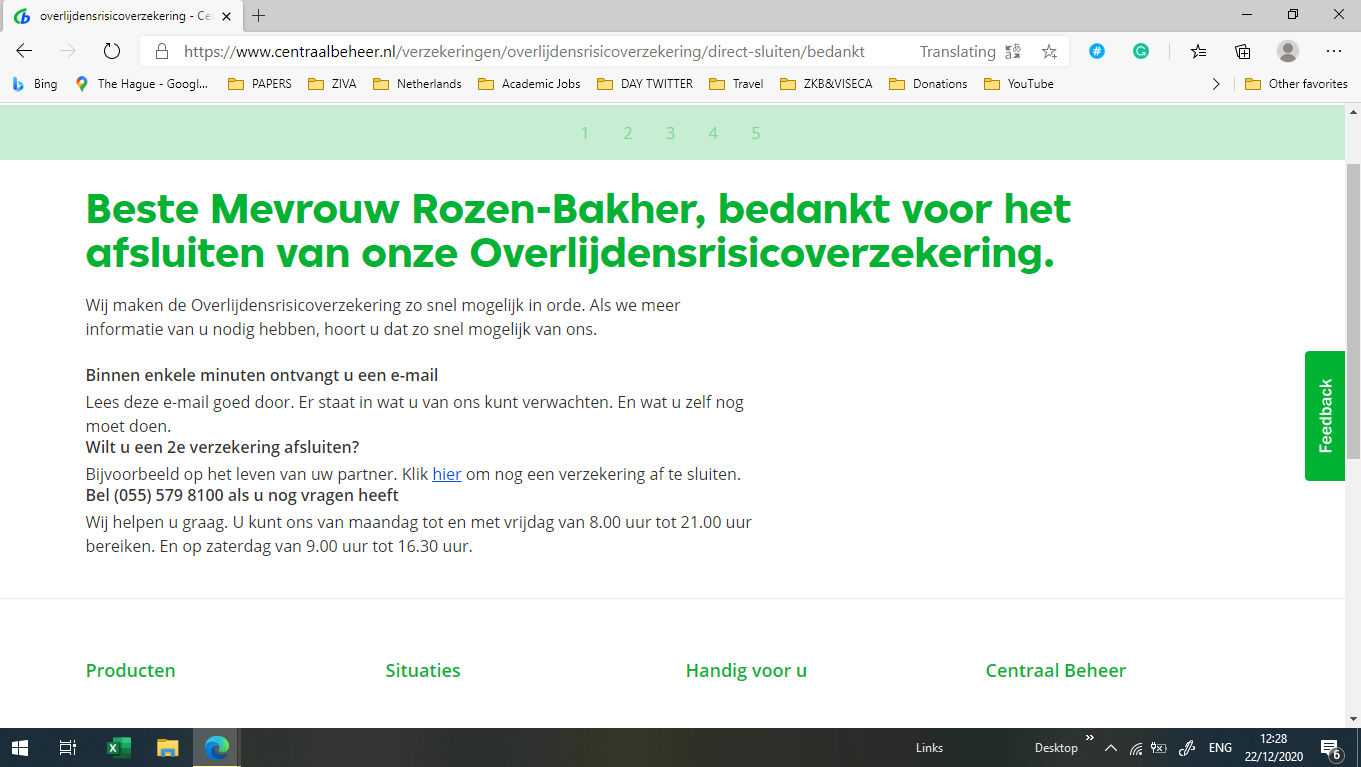Open the Other favorites folder
This screenshot has height=767, width=1361.
tap(1296, 84)
